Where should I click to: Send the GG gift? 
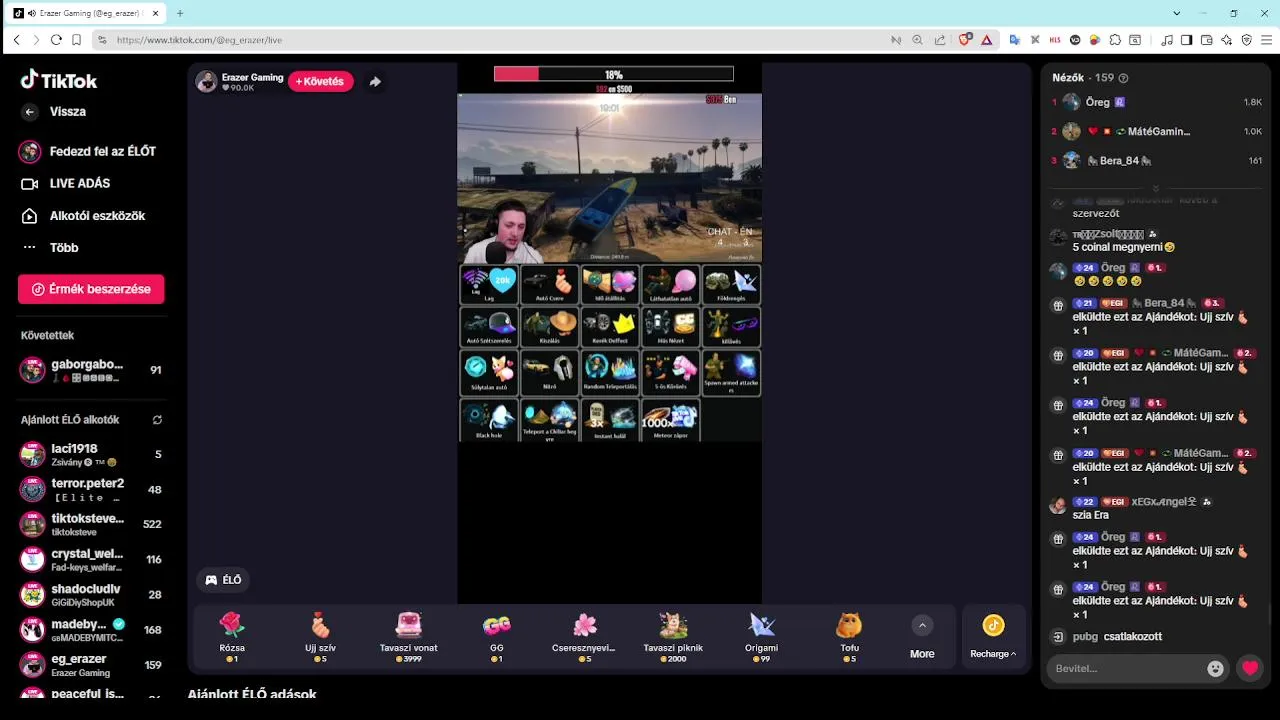tap(496, 636)
